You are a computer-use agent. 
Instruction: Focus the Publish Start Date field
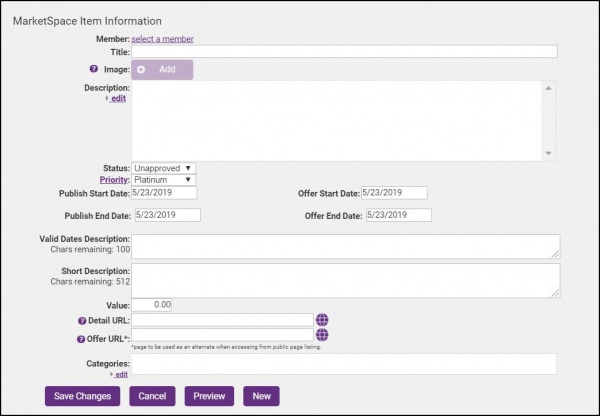tap(164, 193)
